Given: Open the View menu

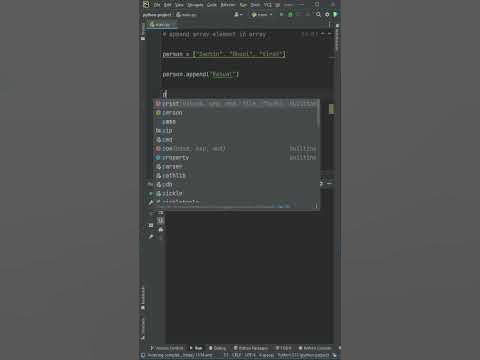Looking at the screenshot, I should click(x=179, y=5).
